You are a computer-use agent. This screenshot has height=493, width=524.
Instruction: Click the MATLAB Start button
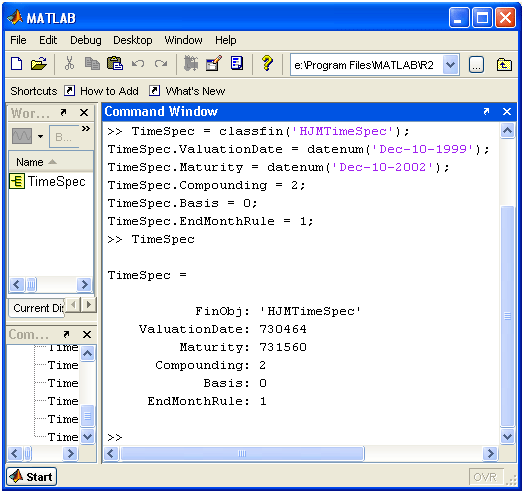(x=31, y=477)
